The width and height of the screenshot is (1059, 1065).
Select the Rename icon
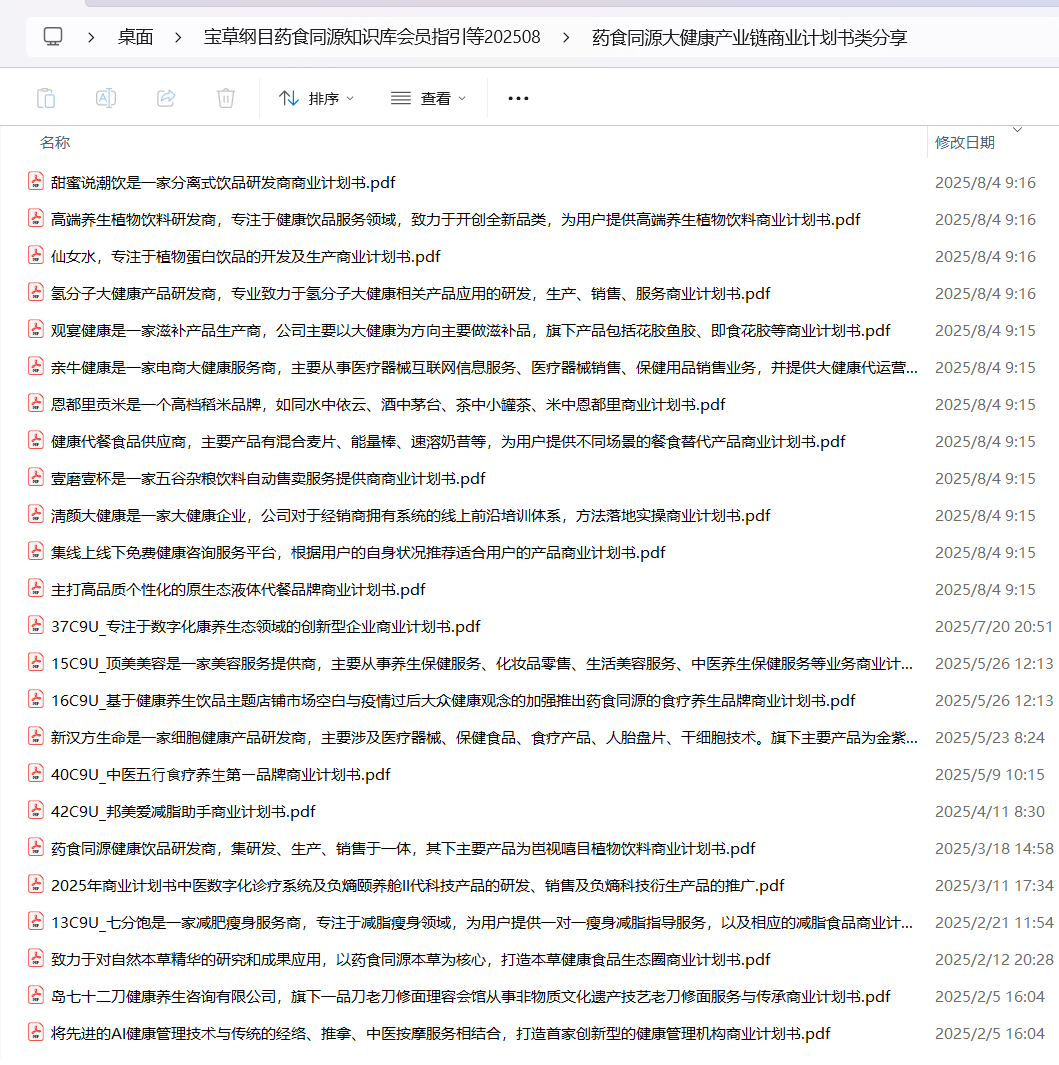point(106,97)
